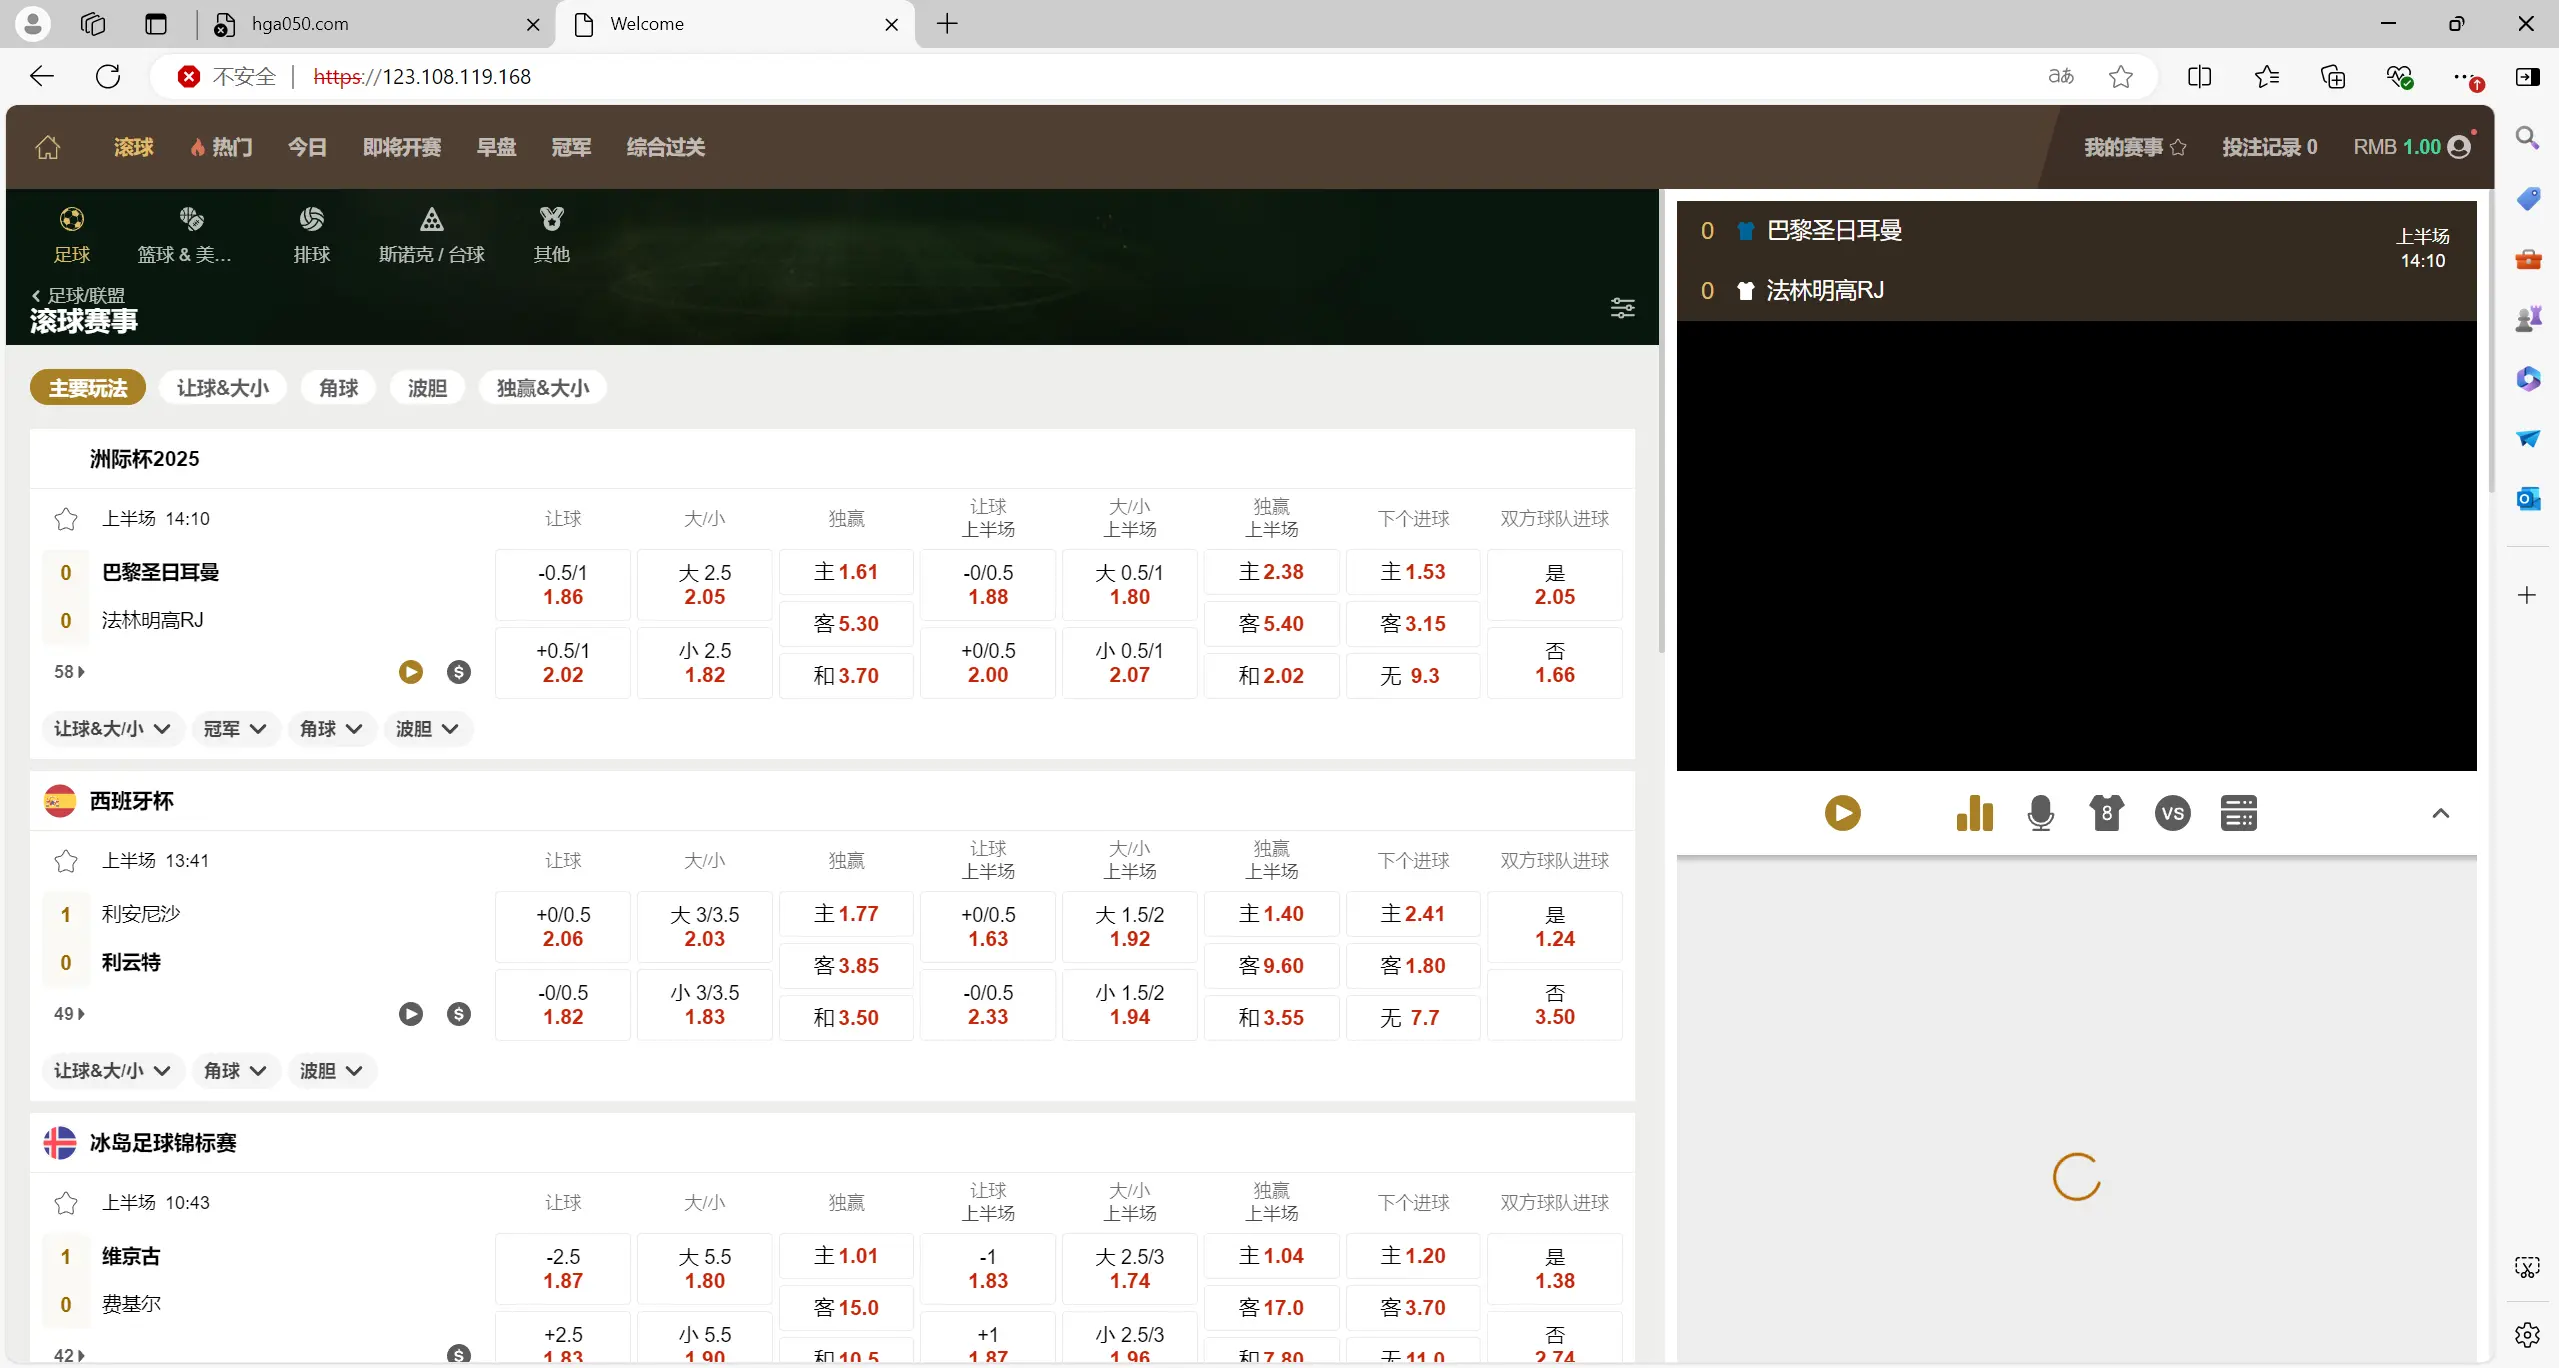Screen dimensions: 2559x1368
Task: Open the commentary microphone icon
Action: click(2040, 813)
